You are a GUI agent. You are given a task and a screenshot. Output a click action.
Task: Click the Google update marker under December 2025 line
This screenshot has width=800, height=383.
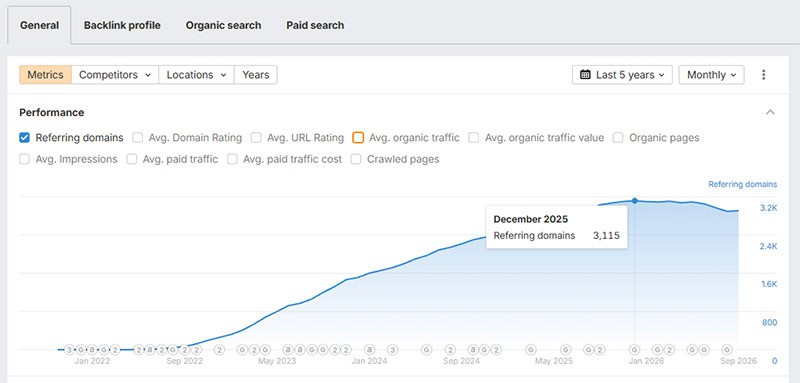pos(634,350)
